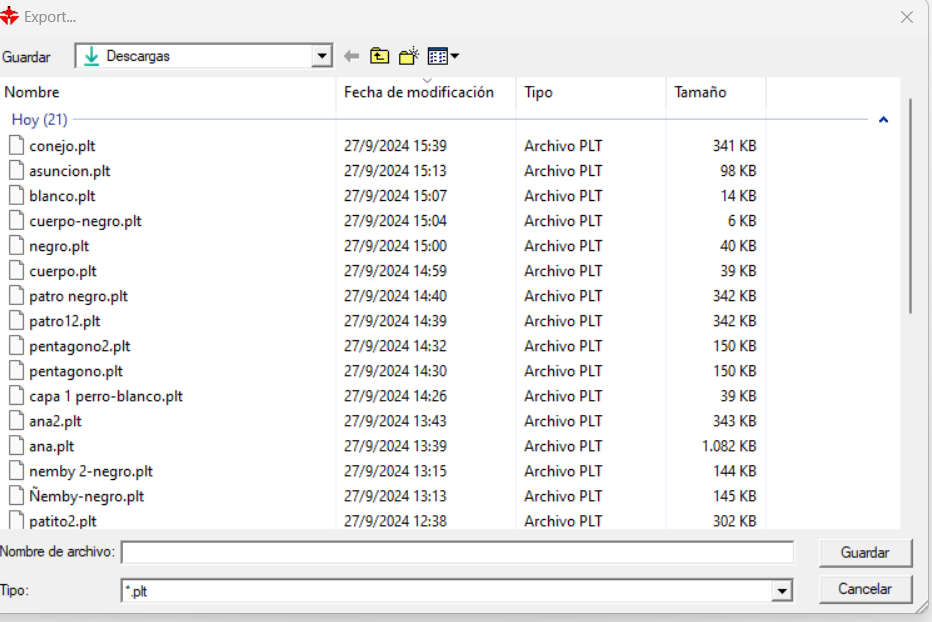
Task: Select the patito2.plt file name
Action: [x=62, y=521]
